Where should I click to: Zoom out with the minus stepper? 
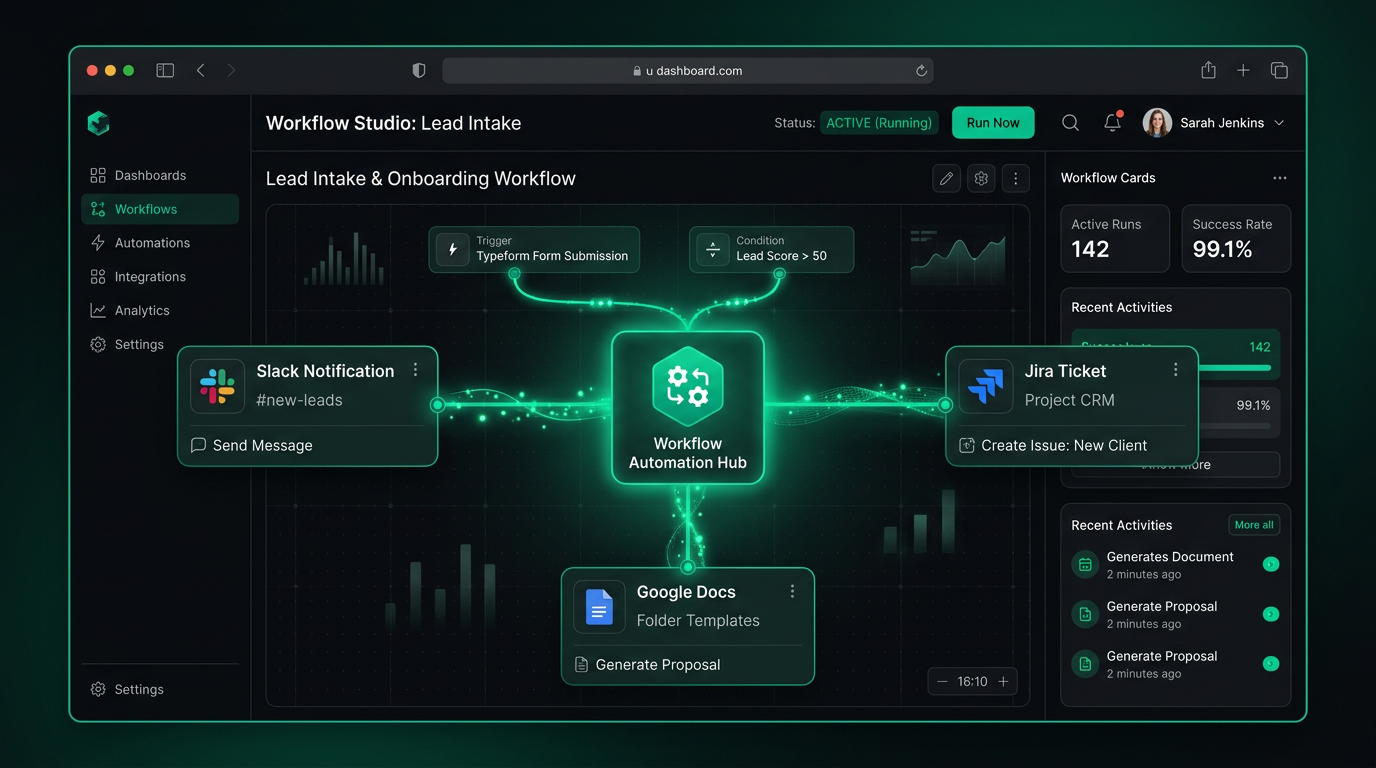point(942,682)
